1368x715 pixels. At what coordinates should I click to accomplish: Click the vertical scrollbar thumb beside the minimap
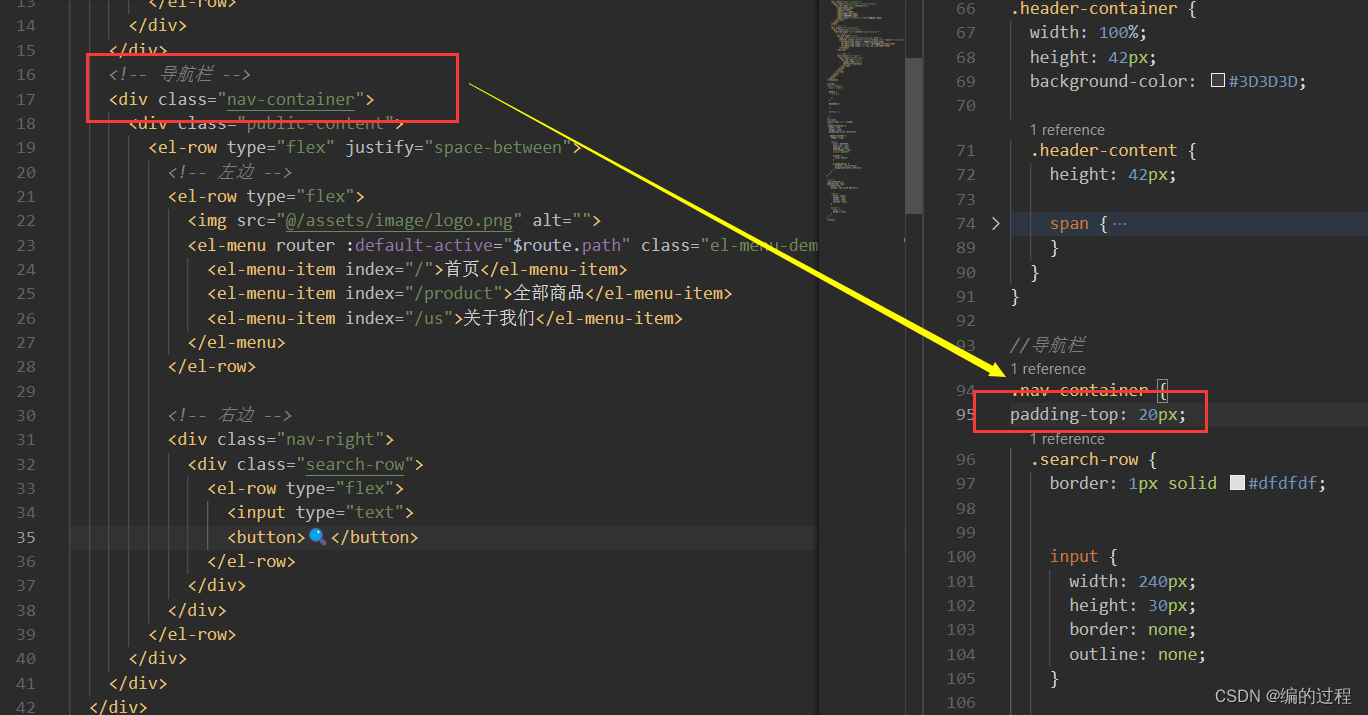[x=914, y=135]
